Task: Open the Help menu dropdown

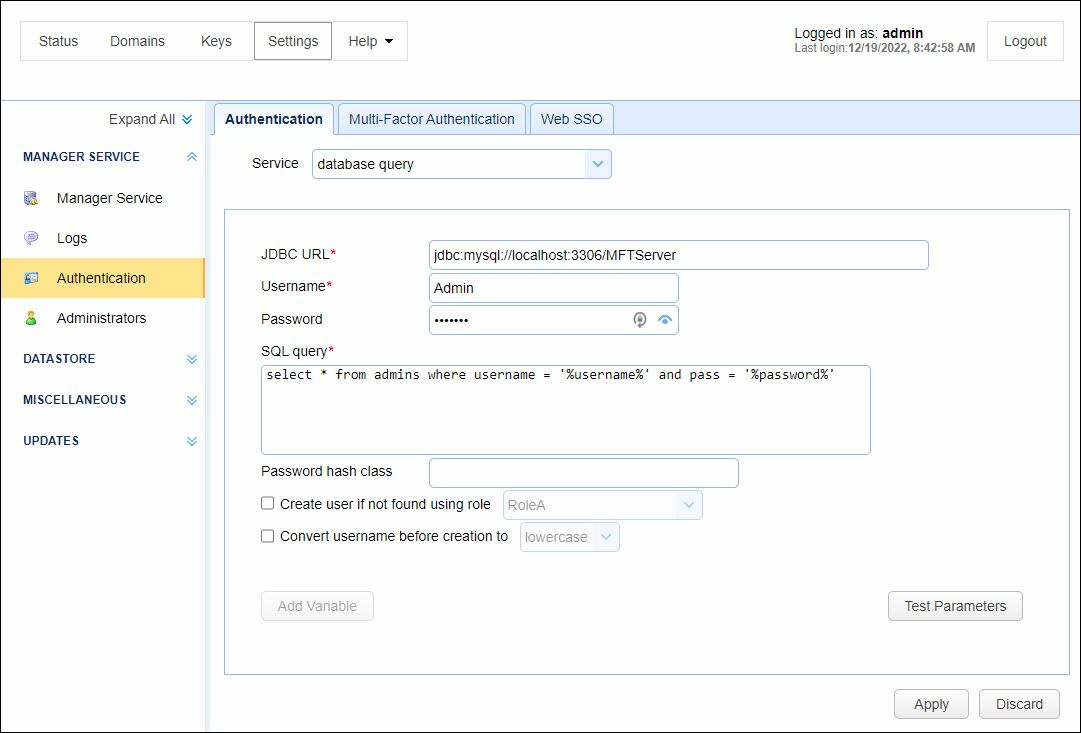Action: [370, 41]
